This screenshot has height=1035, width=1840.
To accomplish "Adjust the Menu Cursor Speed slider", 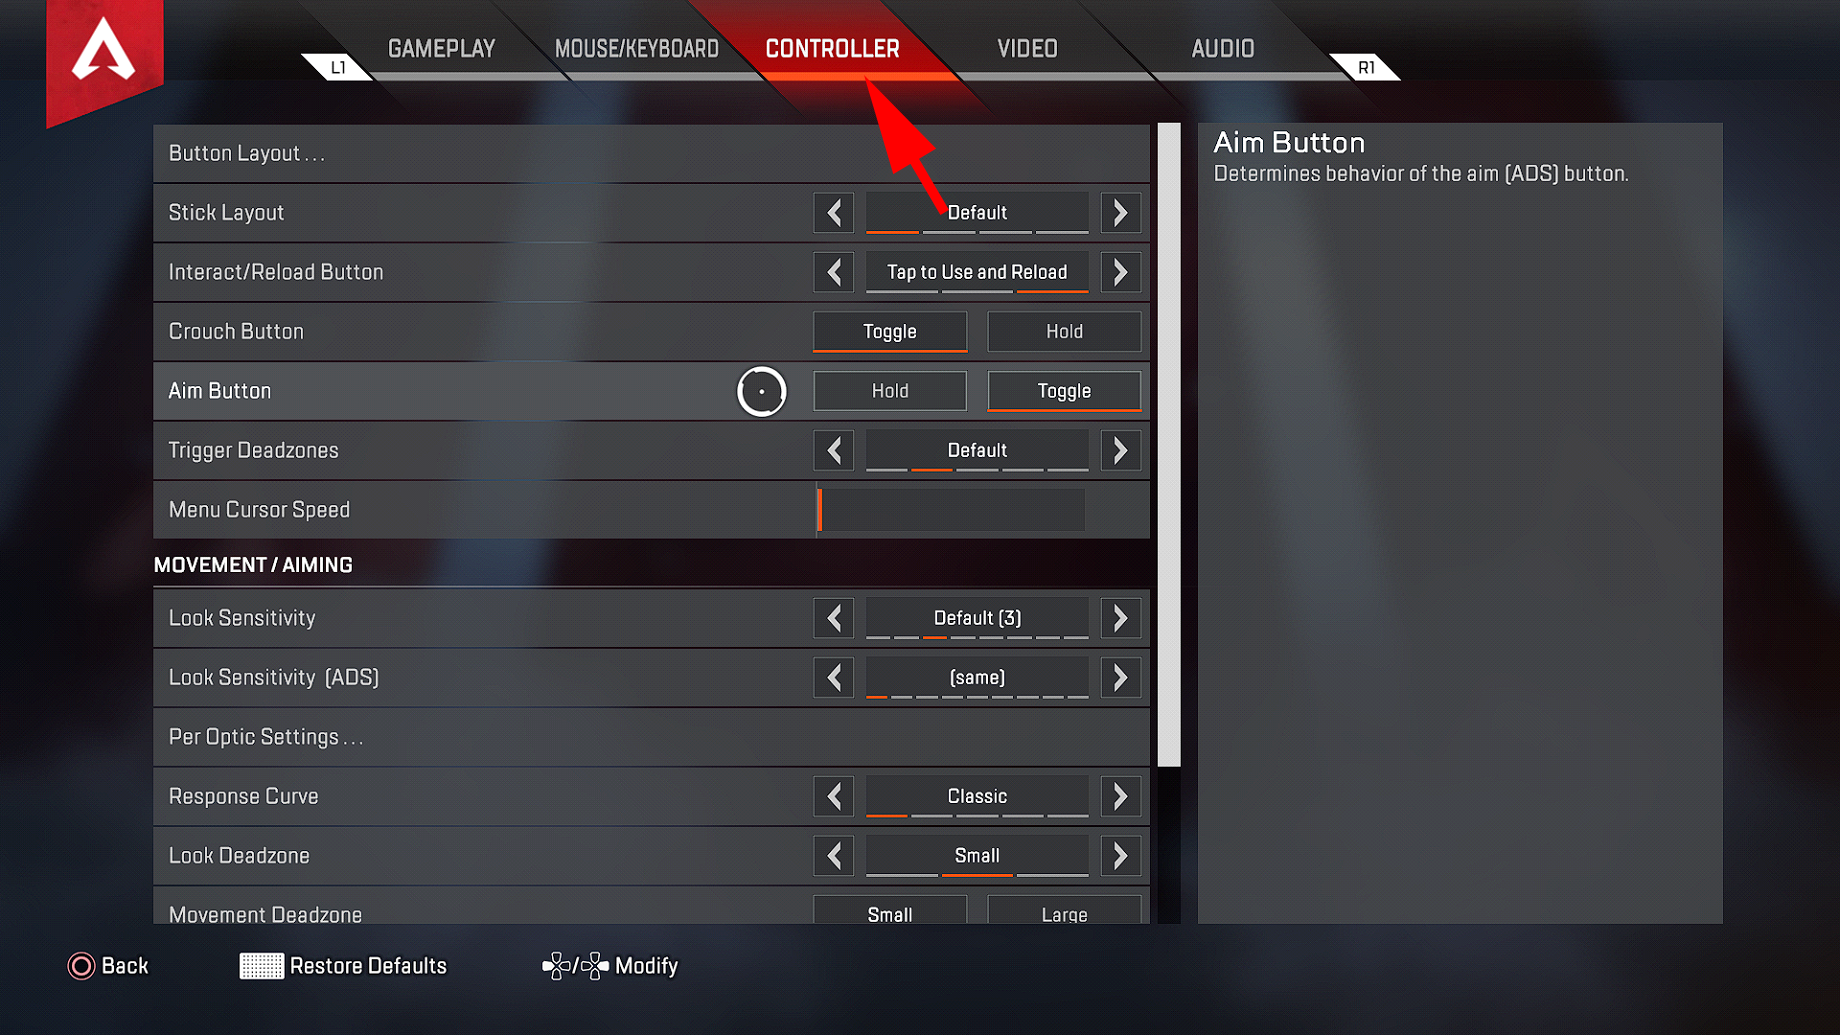I will [x=951, y=510].
